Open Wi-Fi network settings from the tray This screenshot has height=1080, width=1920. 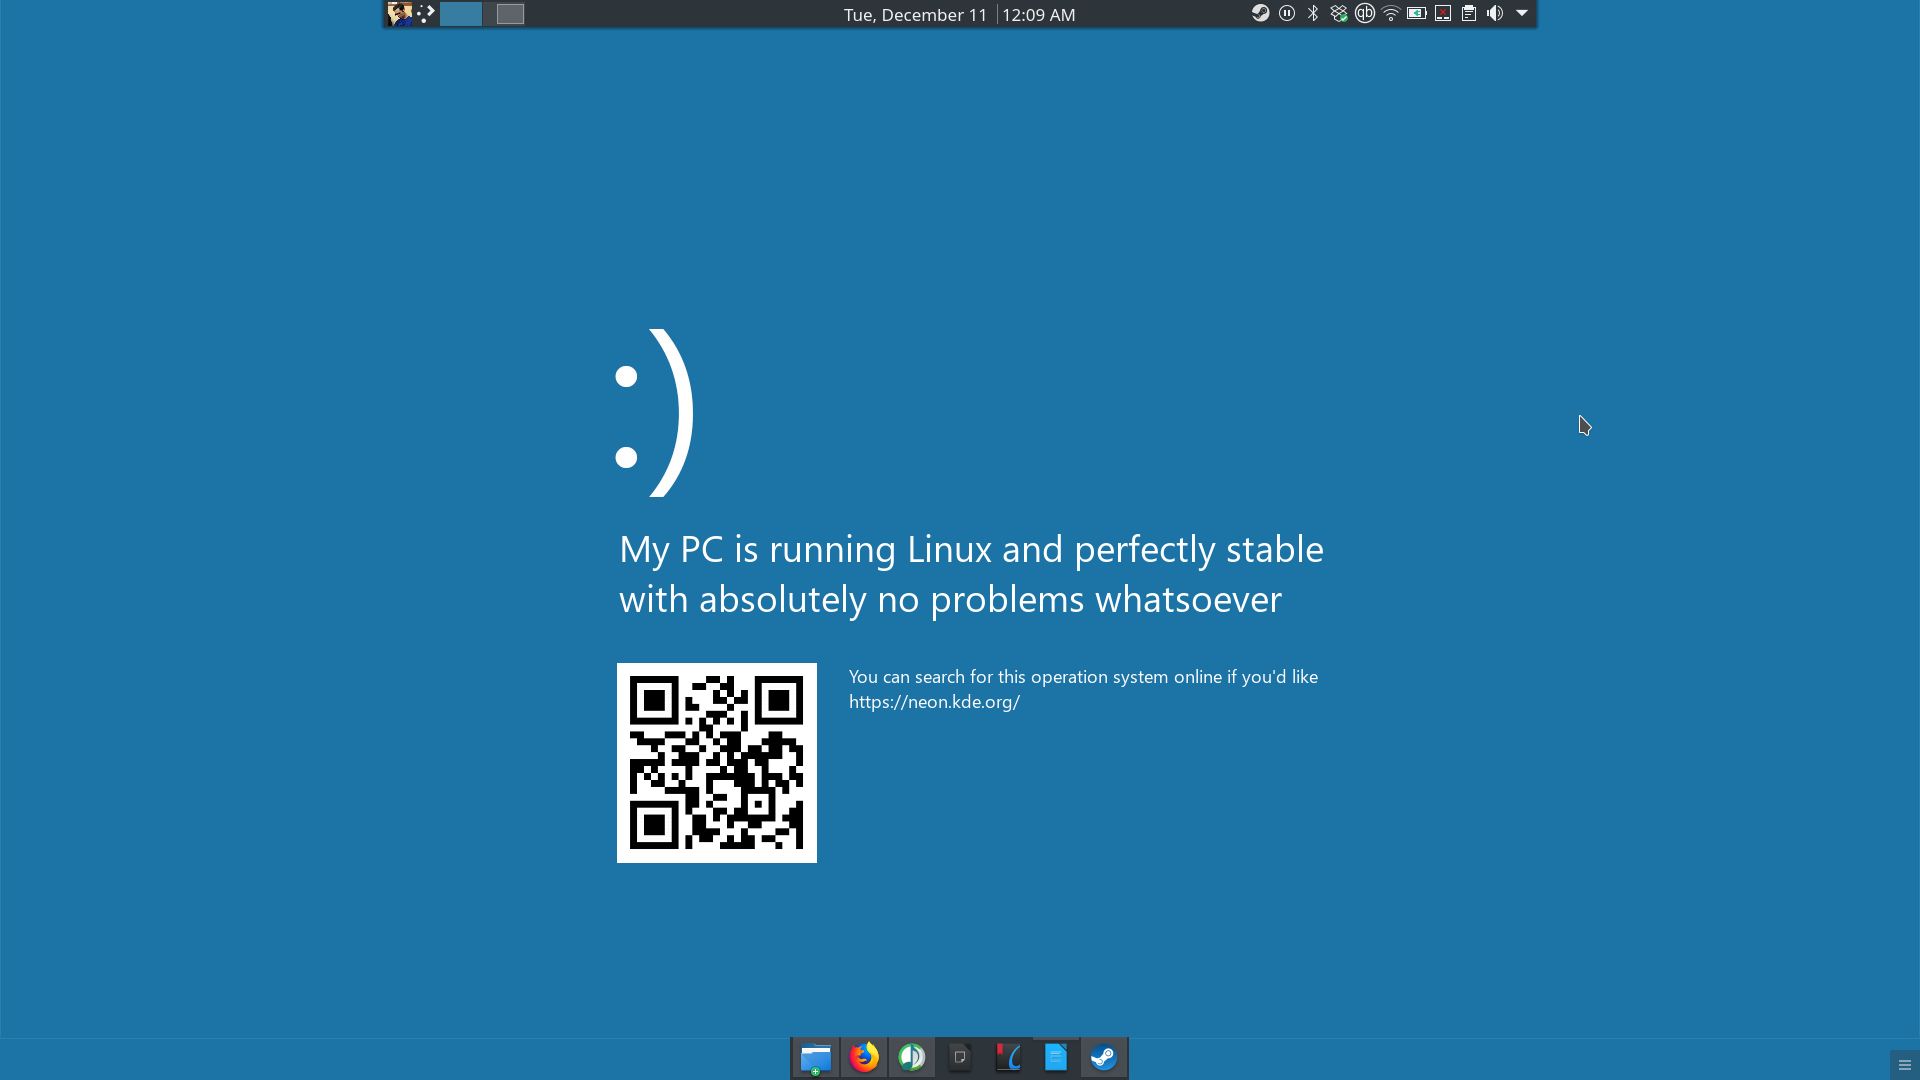1391,14
